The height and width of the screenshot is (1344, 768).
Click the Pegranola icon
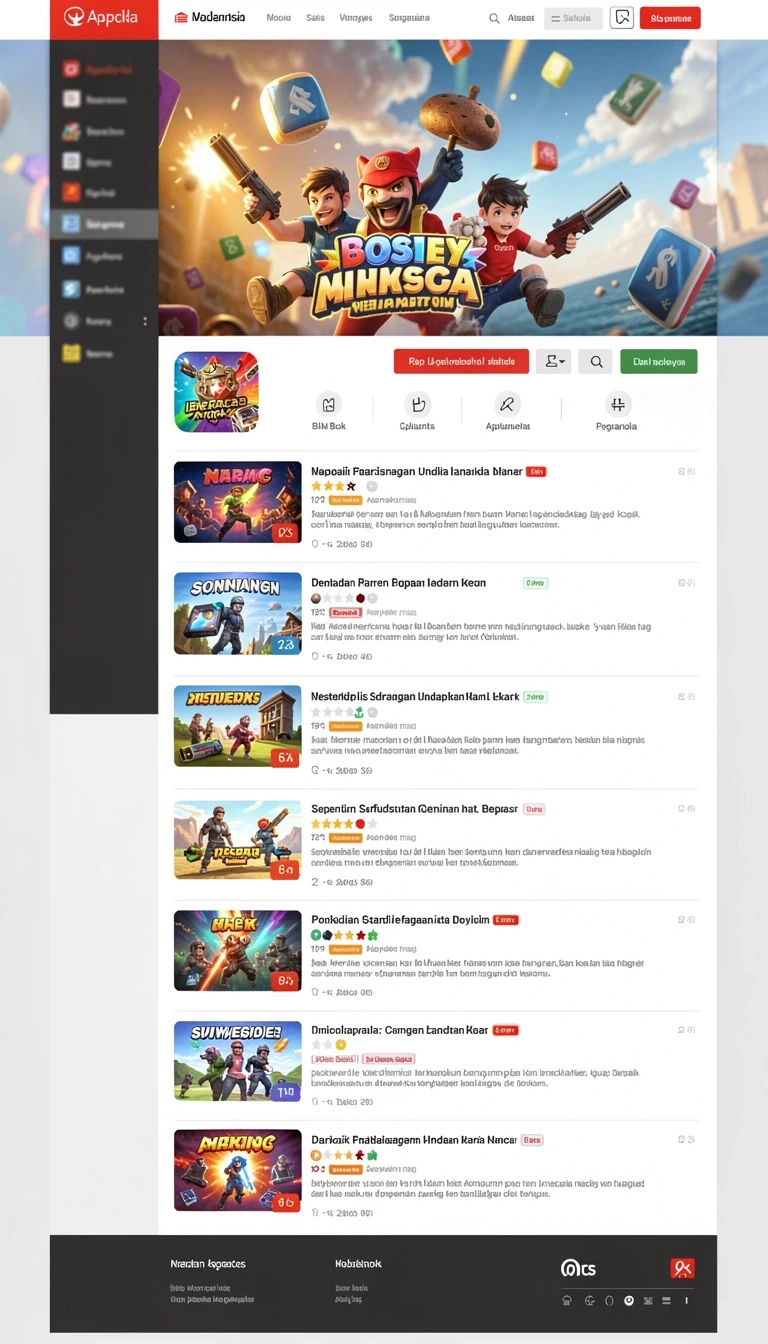pyautogui.click(x=617, y=404)
